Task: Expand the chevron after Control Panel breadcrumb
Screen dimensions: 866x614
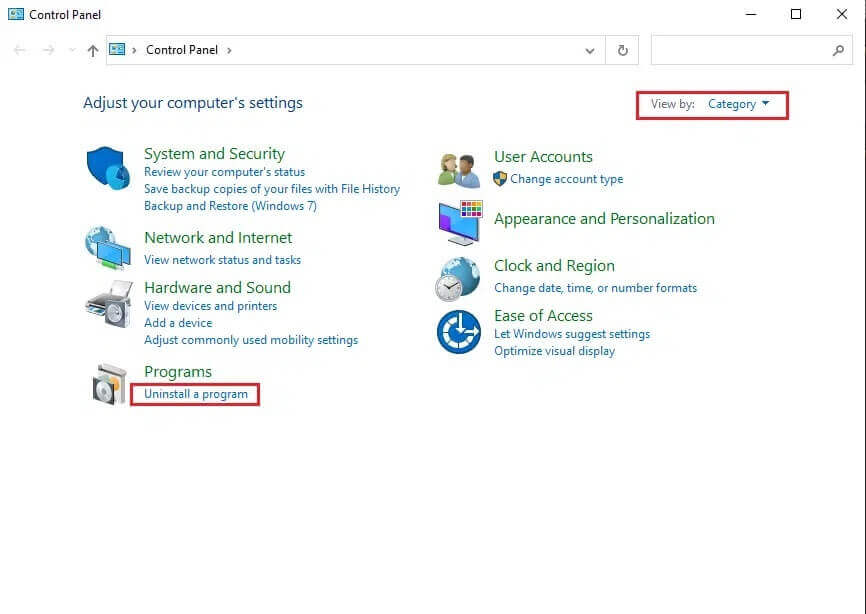Action: (x=229, y=50)
